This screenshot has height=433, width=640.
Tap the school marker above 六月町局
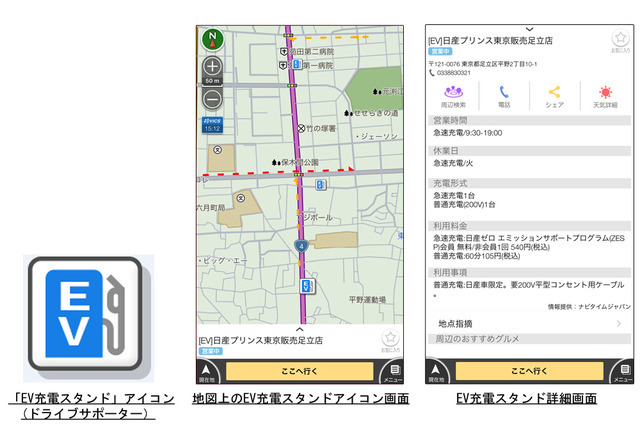[241, 198]
